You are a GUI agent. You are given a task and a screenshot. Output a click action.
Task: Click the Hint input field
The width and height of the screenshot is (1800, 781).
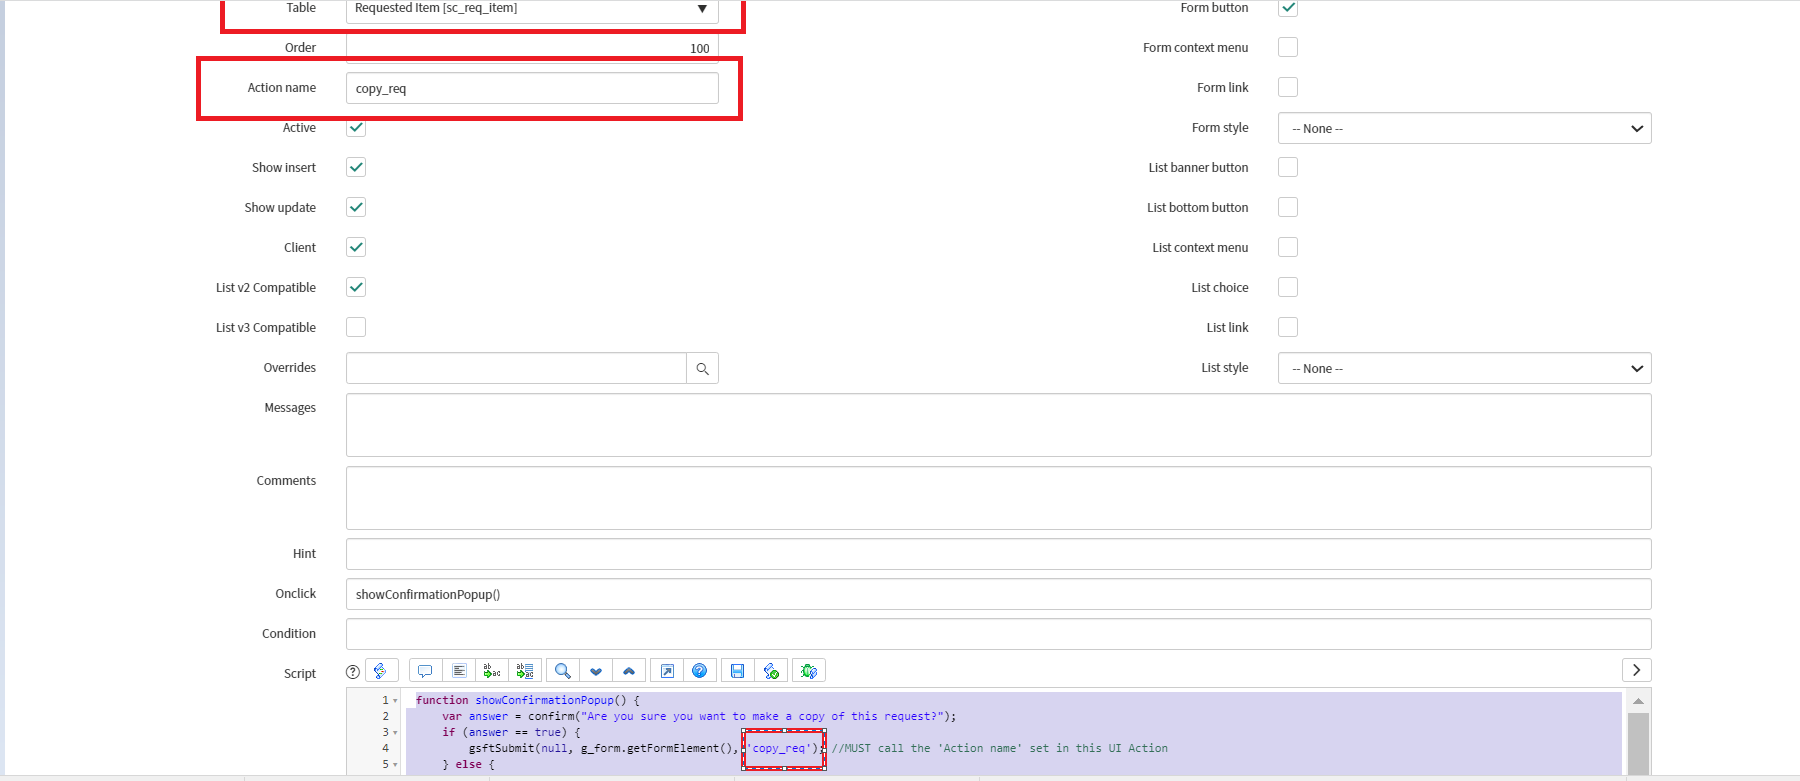pos(998,554)
